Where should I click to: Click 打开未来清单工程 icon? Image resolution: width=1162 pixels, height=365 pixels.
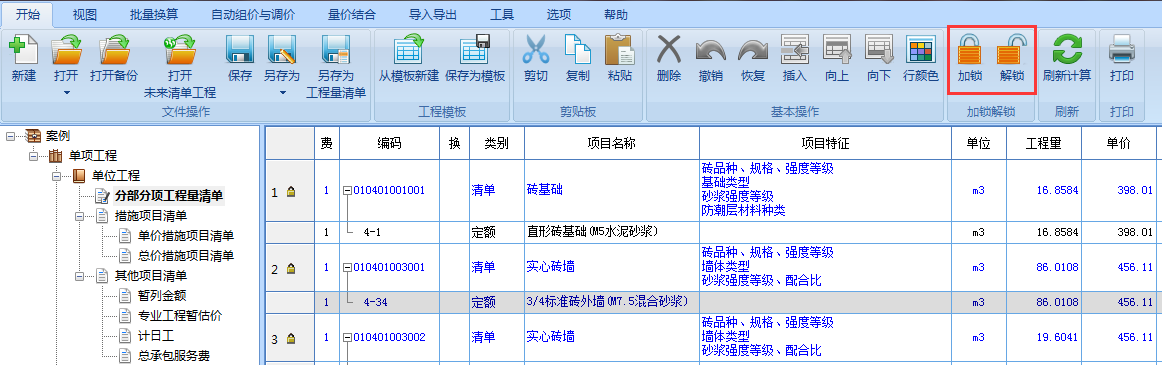tap(180, 50)
